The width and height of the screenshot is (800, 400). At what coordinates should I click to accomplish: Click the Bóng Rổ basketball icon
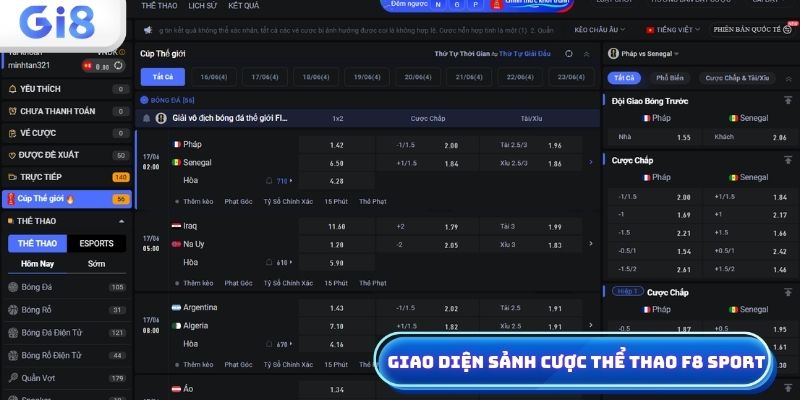[x=13, y=310]
